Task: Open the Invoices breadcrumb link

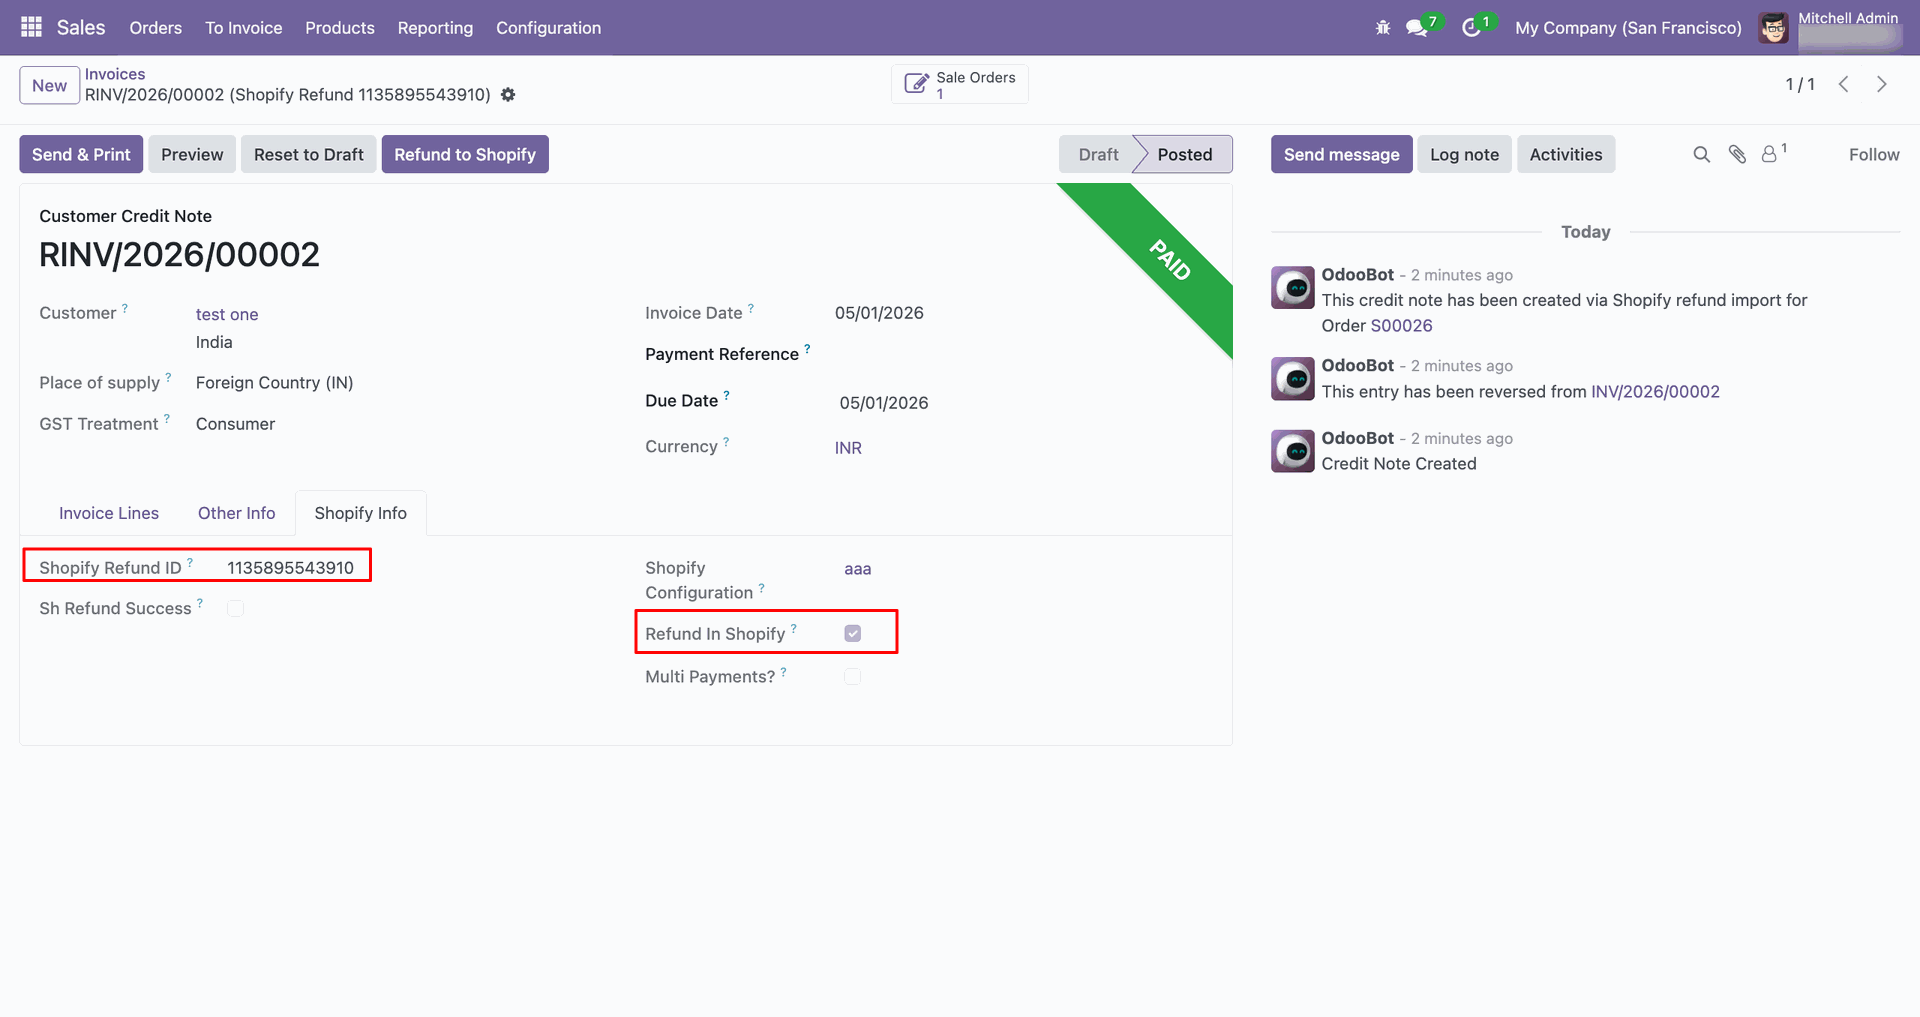Action: pyautogui.click(x=115, y=74)
